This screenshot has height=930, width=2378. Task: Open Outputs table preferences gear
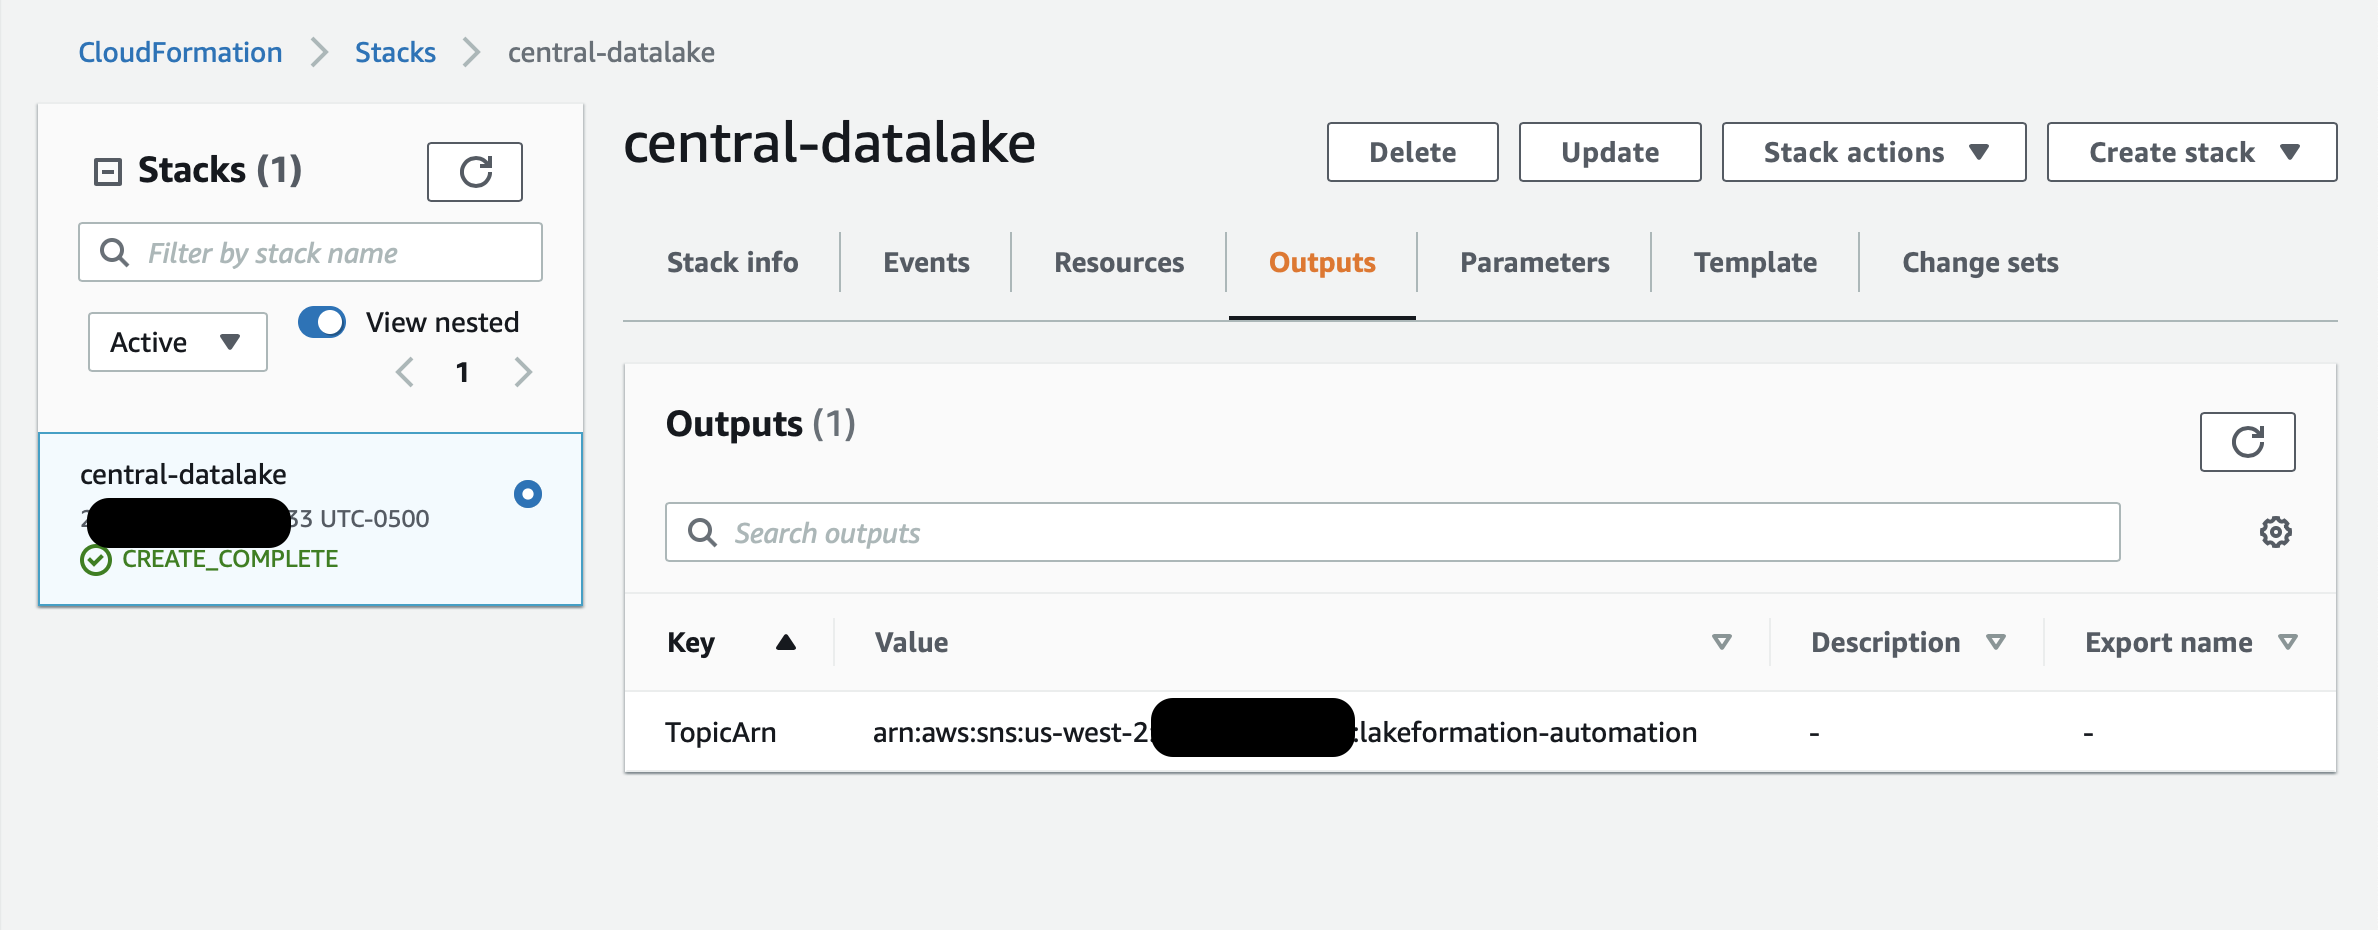tap(2276, 532)
